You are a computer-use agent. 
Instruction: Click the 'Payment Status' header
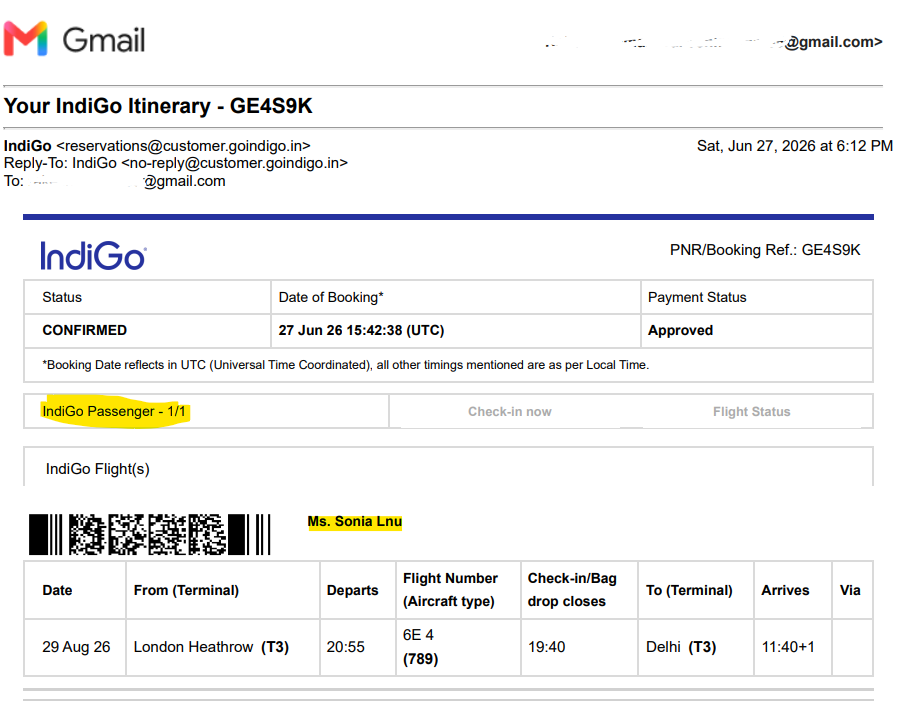tap(697, 297)
